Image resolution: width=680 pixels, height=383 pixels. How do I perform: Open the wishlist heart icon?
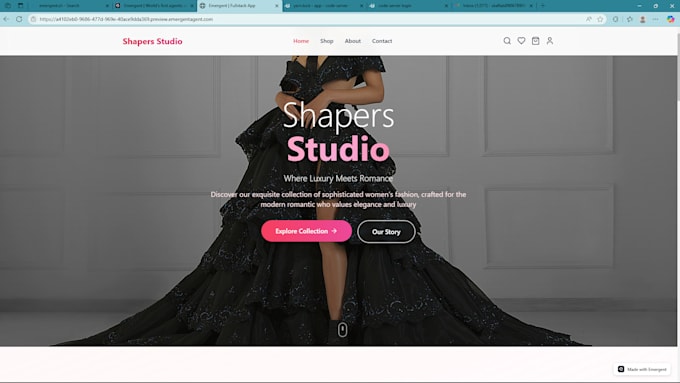pos(521,41)
